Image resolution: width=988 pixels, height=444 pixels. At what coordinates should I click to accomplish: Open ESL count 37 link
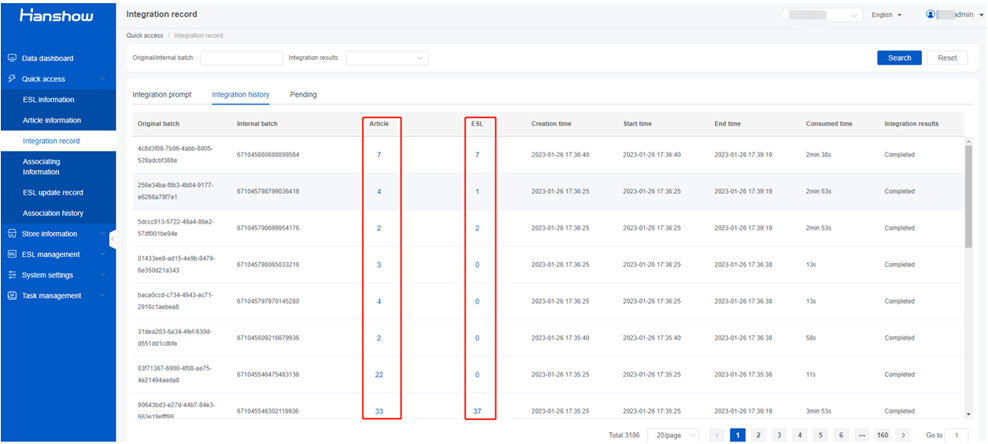(477, 411)
